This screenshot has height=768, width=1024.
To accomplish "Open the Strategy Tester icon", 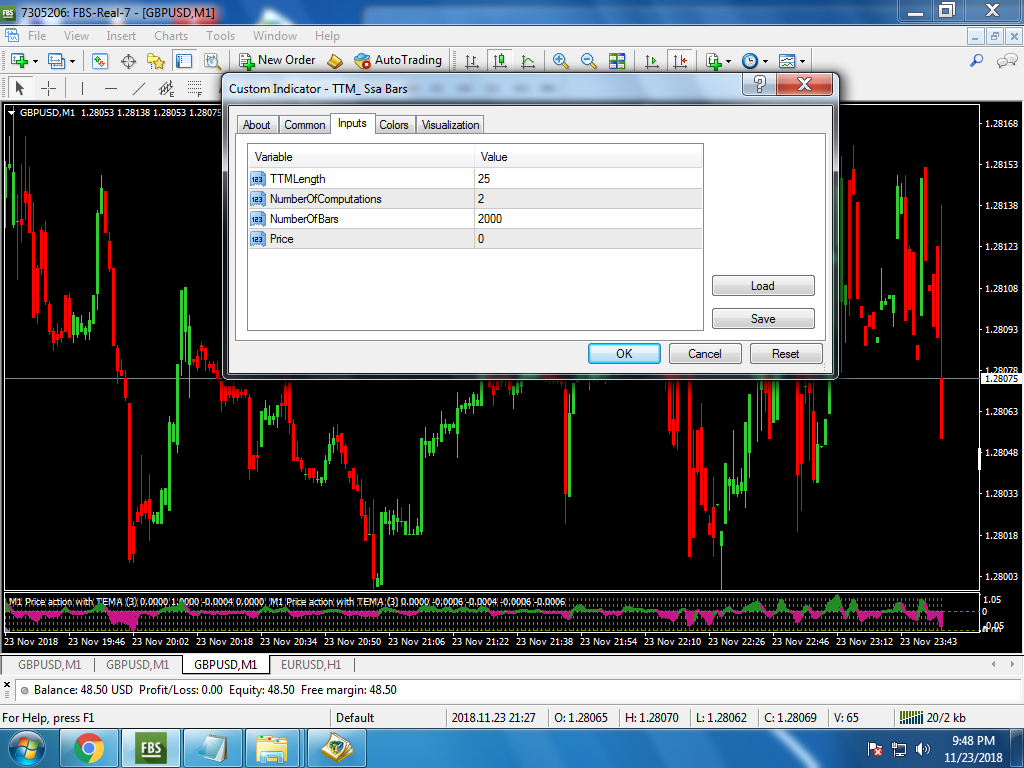I will (212, 61).
